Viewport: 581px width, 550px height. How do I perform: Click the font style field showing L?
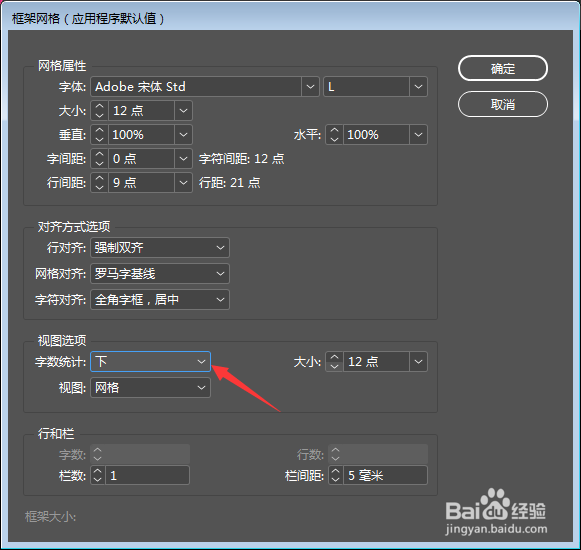[367, 87]
